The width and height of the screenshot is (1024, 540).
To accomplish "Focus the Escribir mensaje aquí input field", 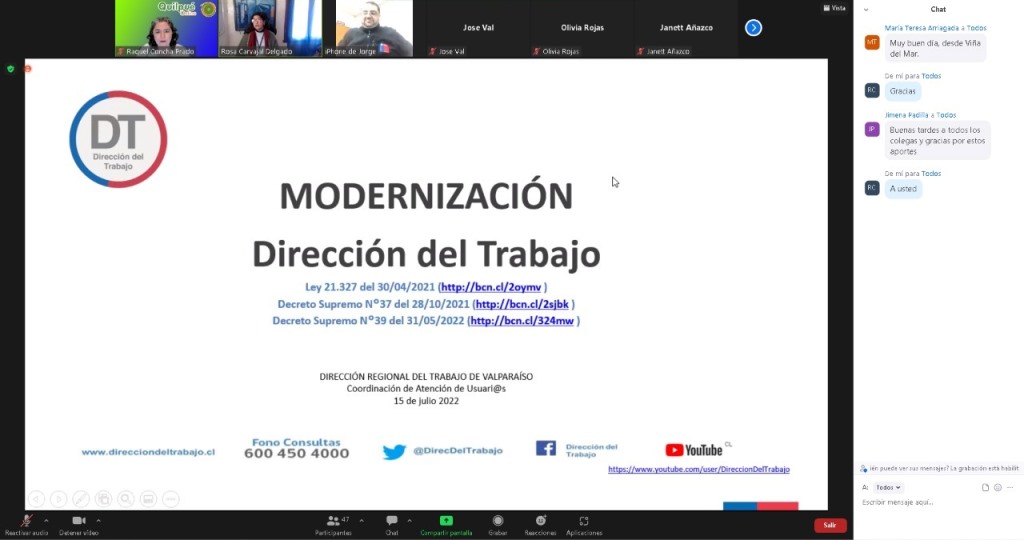I will tap(938, 502).
